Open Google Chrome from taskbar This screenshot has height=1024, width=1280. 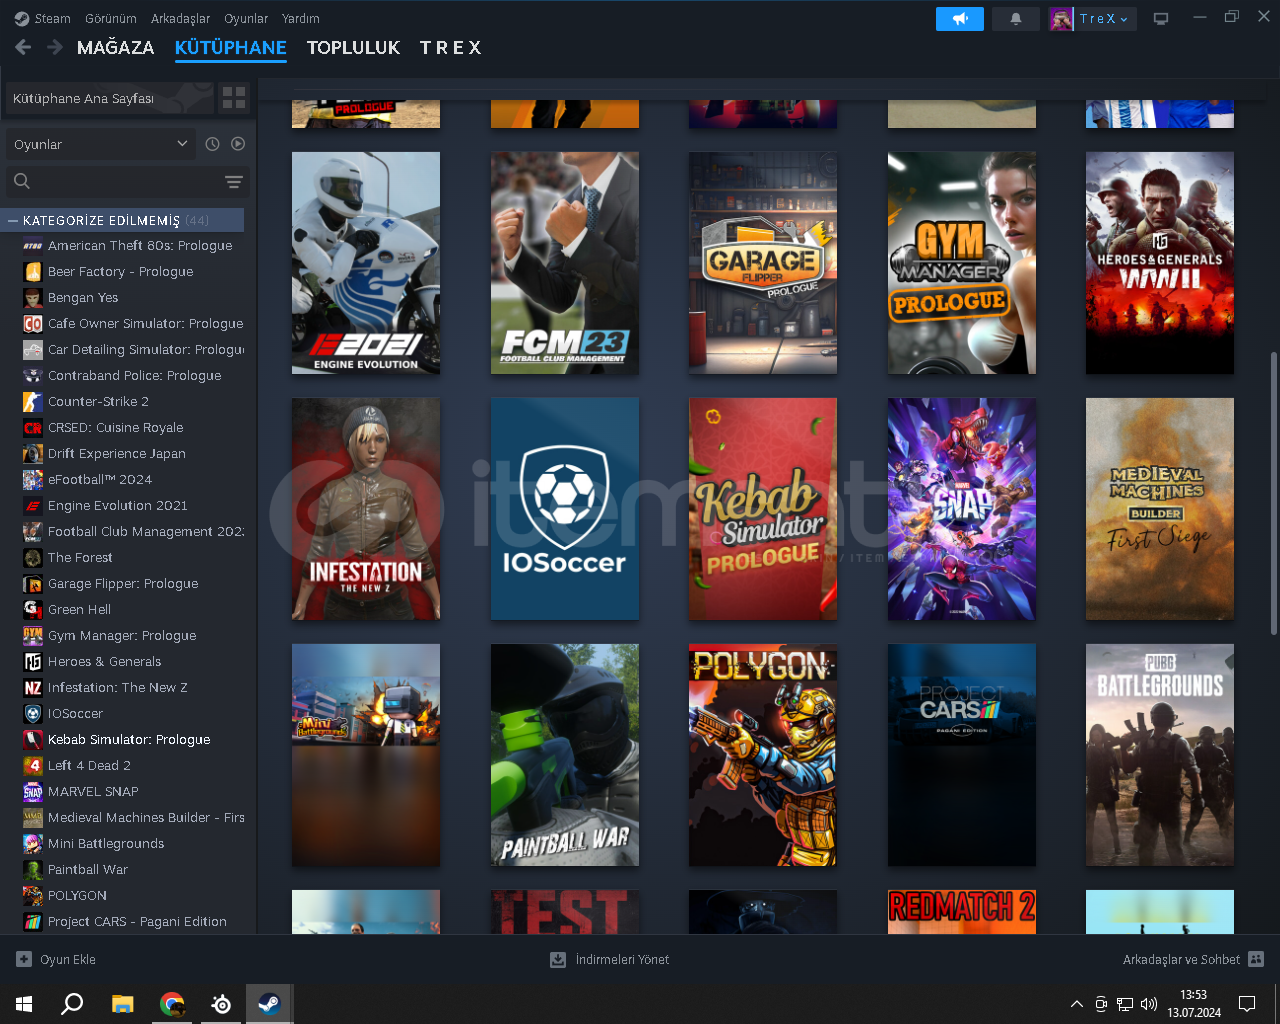coord(172,1004)
